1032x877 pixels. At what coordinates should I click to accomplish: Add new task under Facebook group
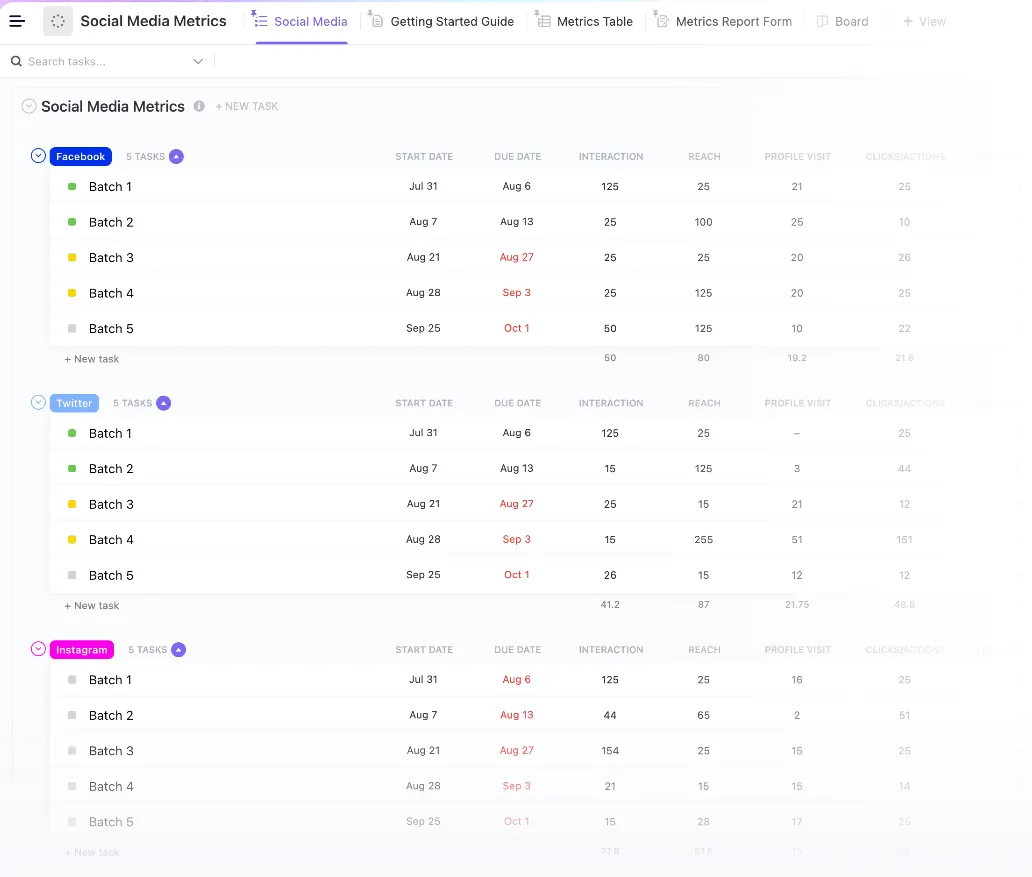pos(91,359)
